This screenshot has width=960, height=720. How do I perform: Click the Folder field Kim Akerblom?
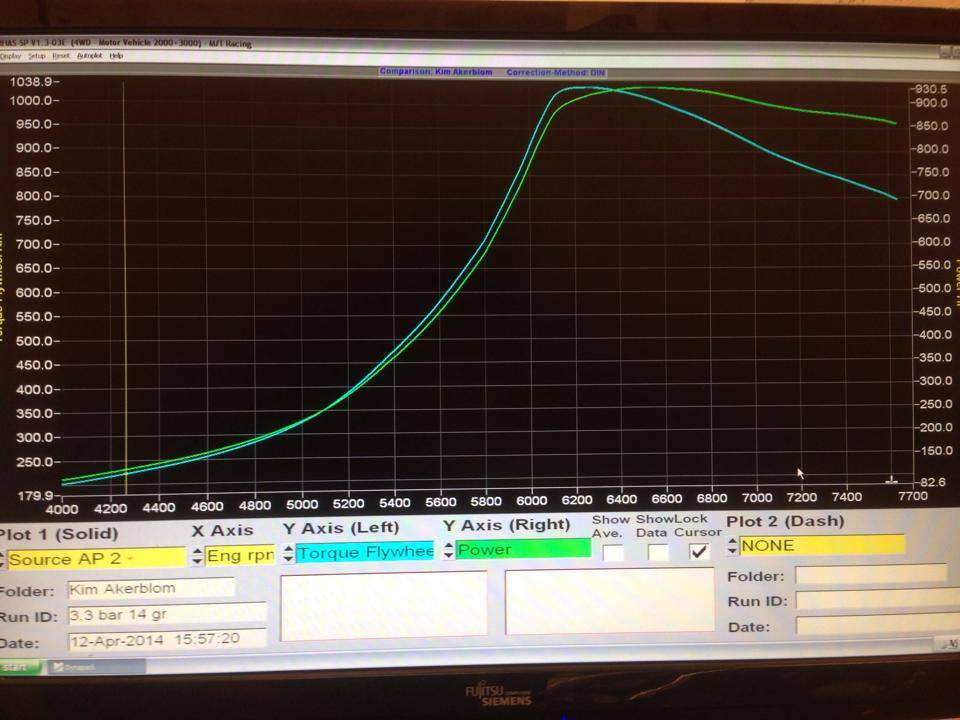click(x=150, y=588)
